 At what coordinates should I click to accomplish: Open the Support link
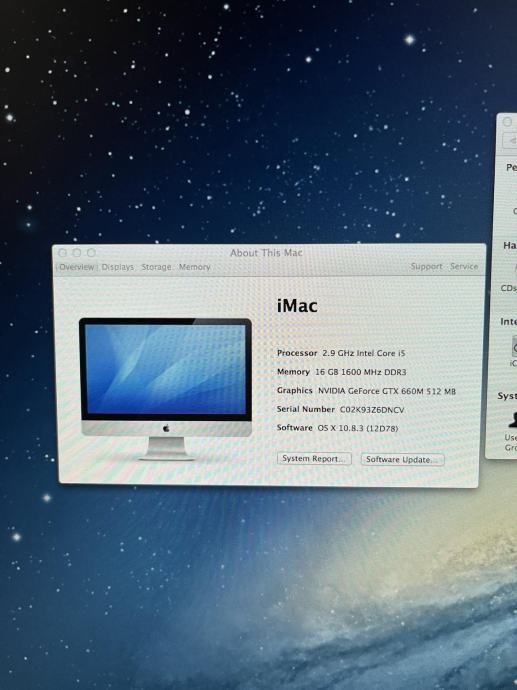pyautogui.click(x=426, y=266)
